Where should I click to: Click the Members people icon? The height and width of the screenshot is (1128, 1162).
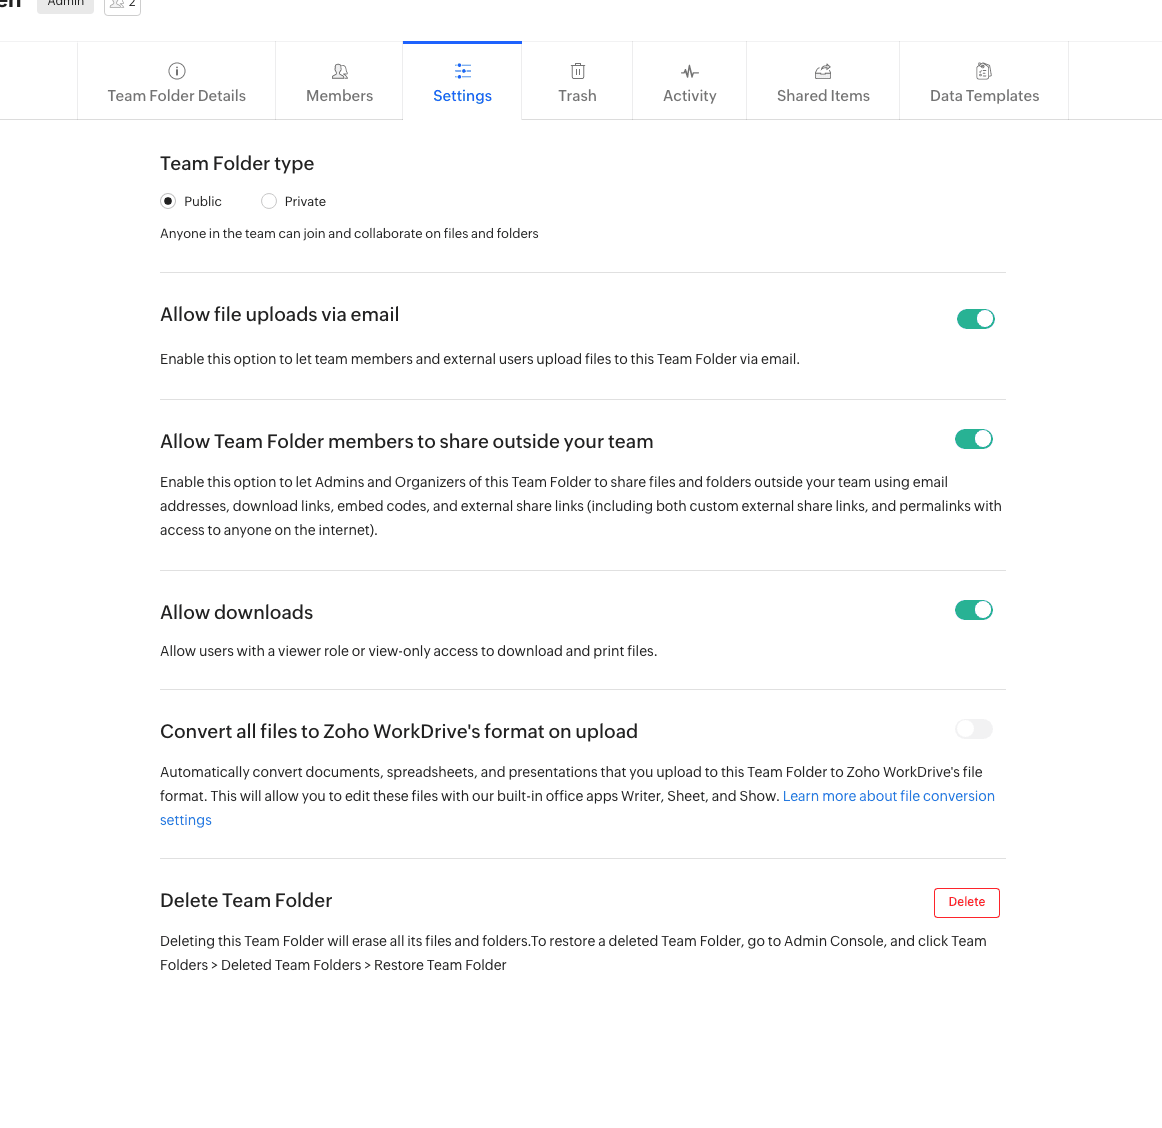[x=340, y=71]
